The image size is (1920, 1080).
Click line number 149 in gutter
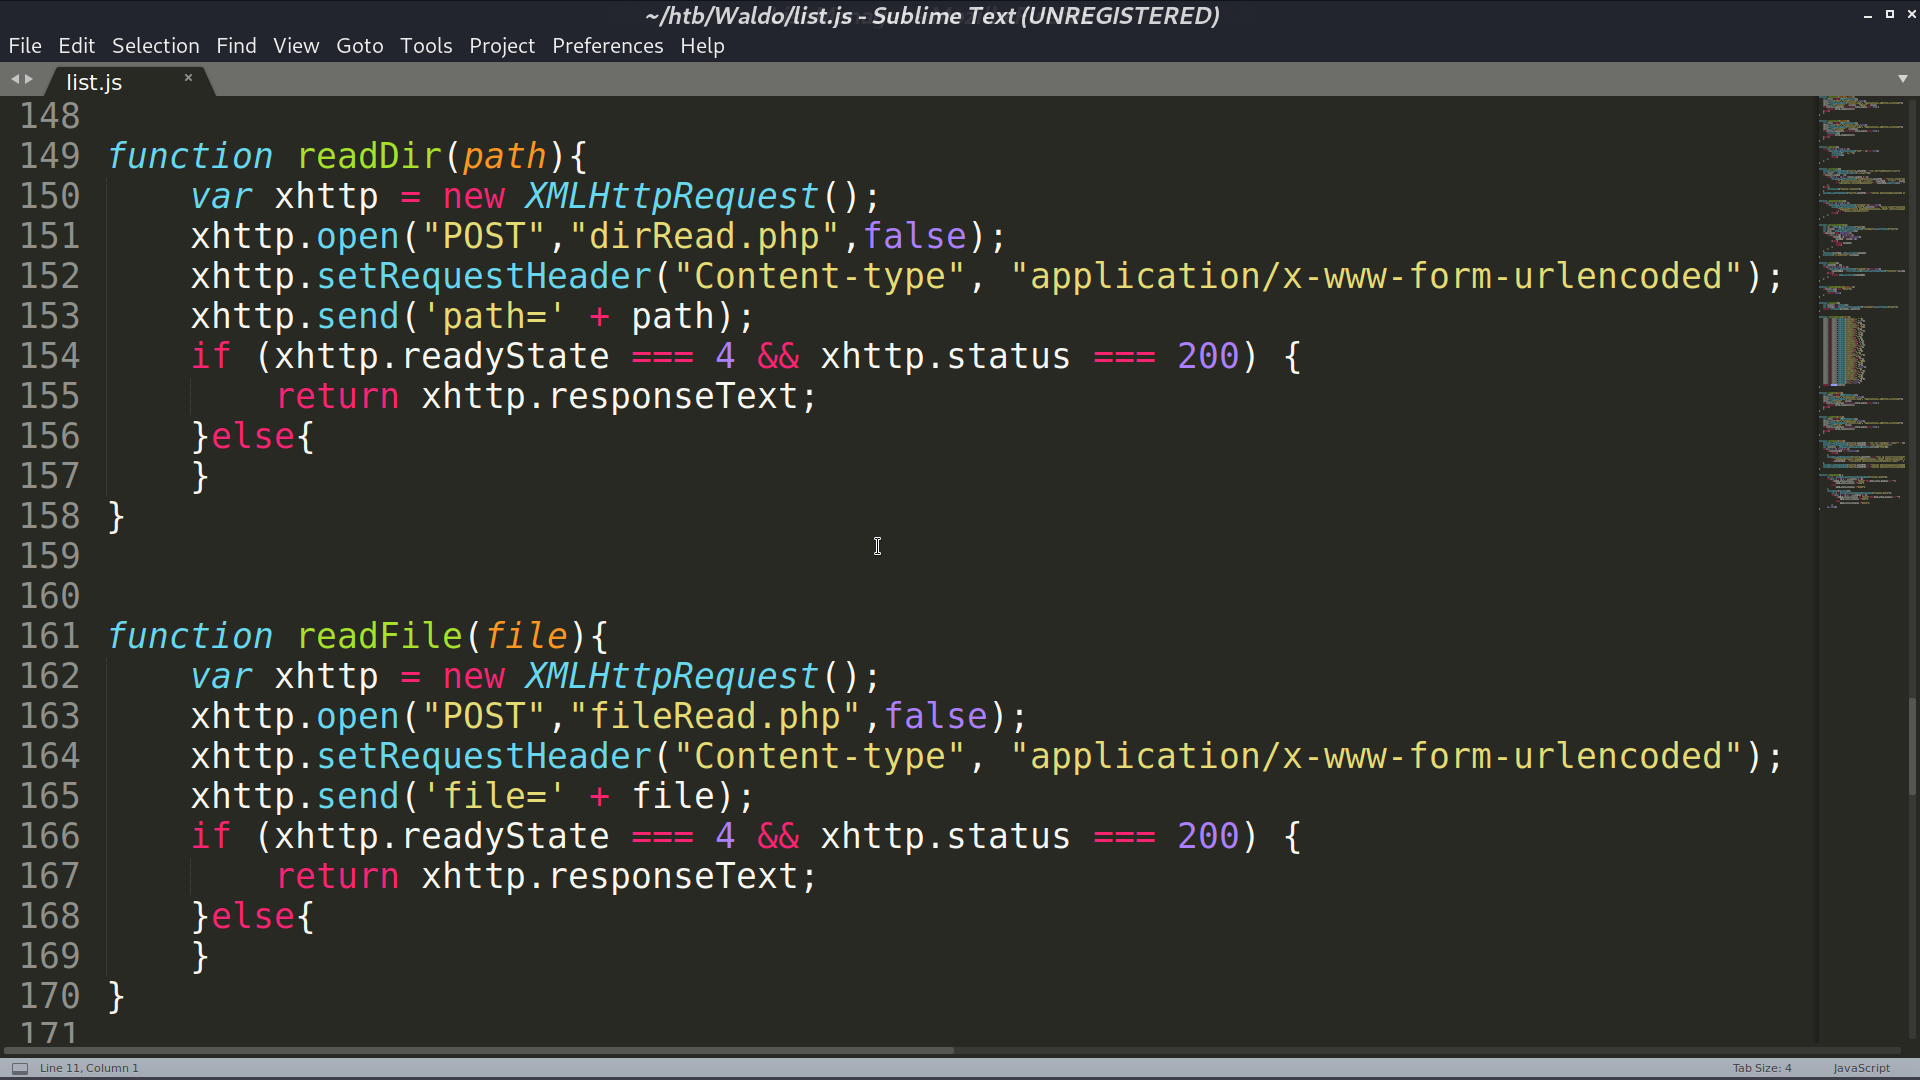tap(50, 156)
